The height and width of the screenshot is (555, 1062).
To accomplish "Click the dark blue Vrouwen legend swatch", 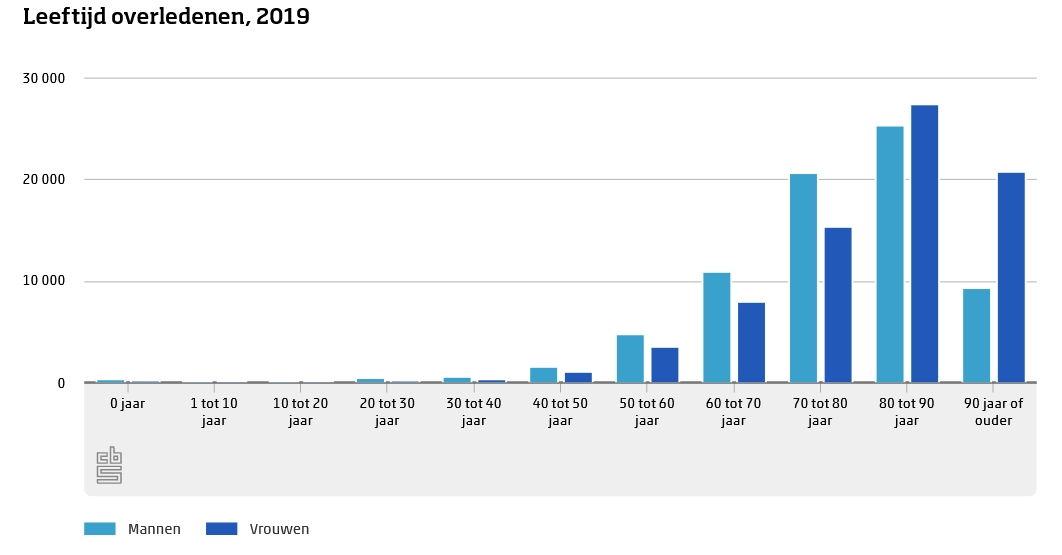I will coord(221,529).
